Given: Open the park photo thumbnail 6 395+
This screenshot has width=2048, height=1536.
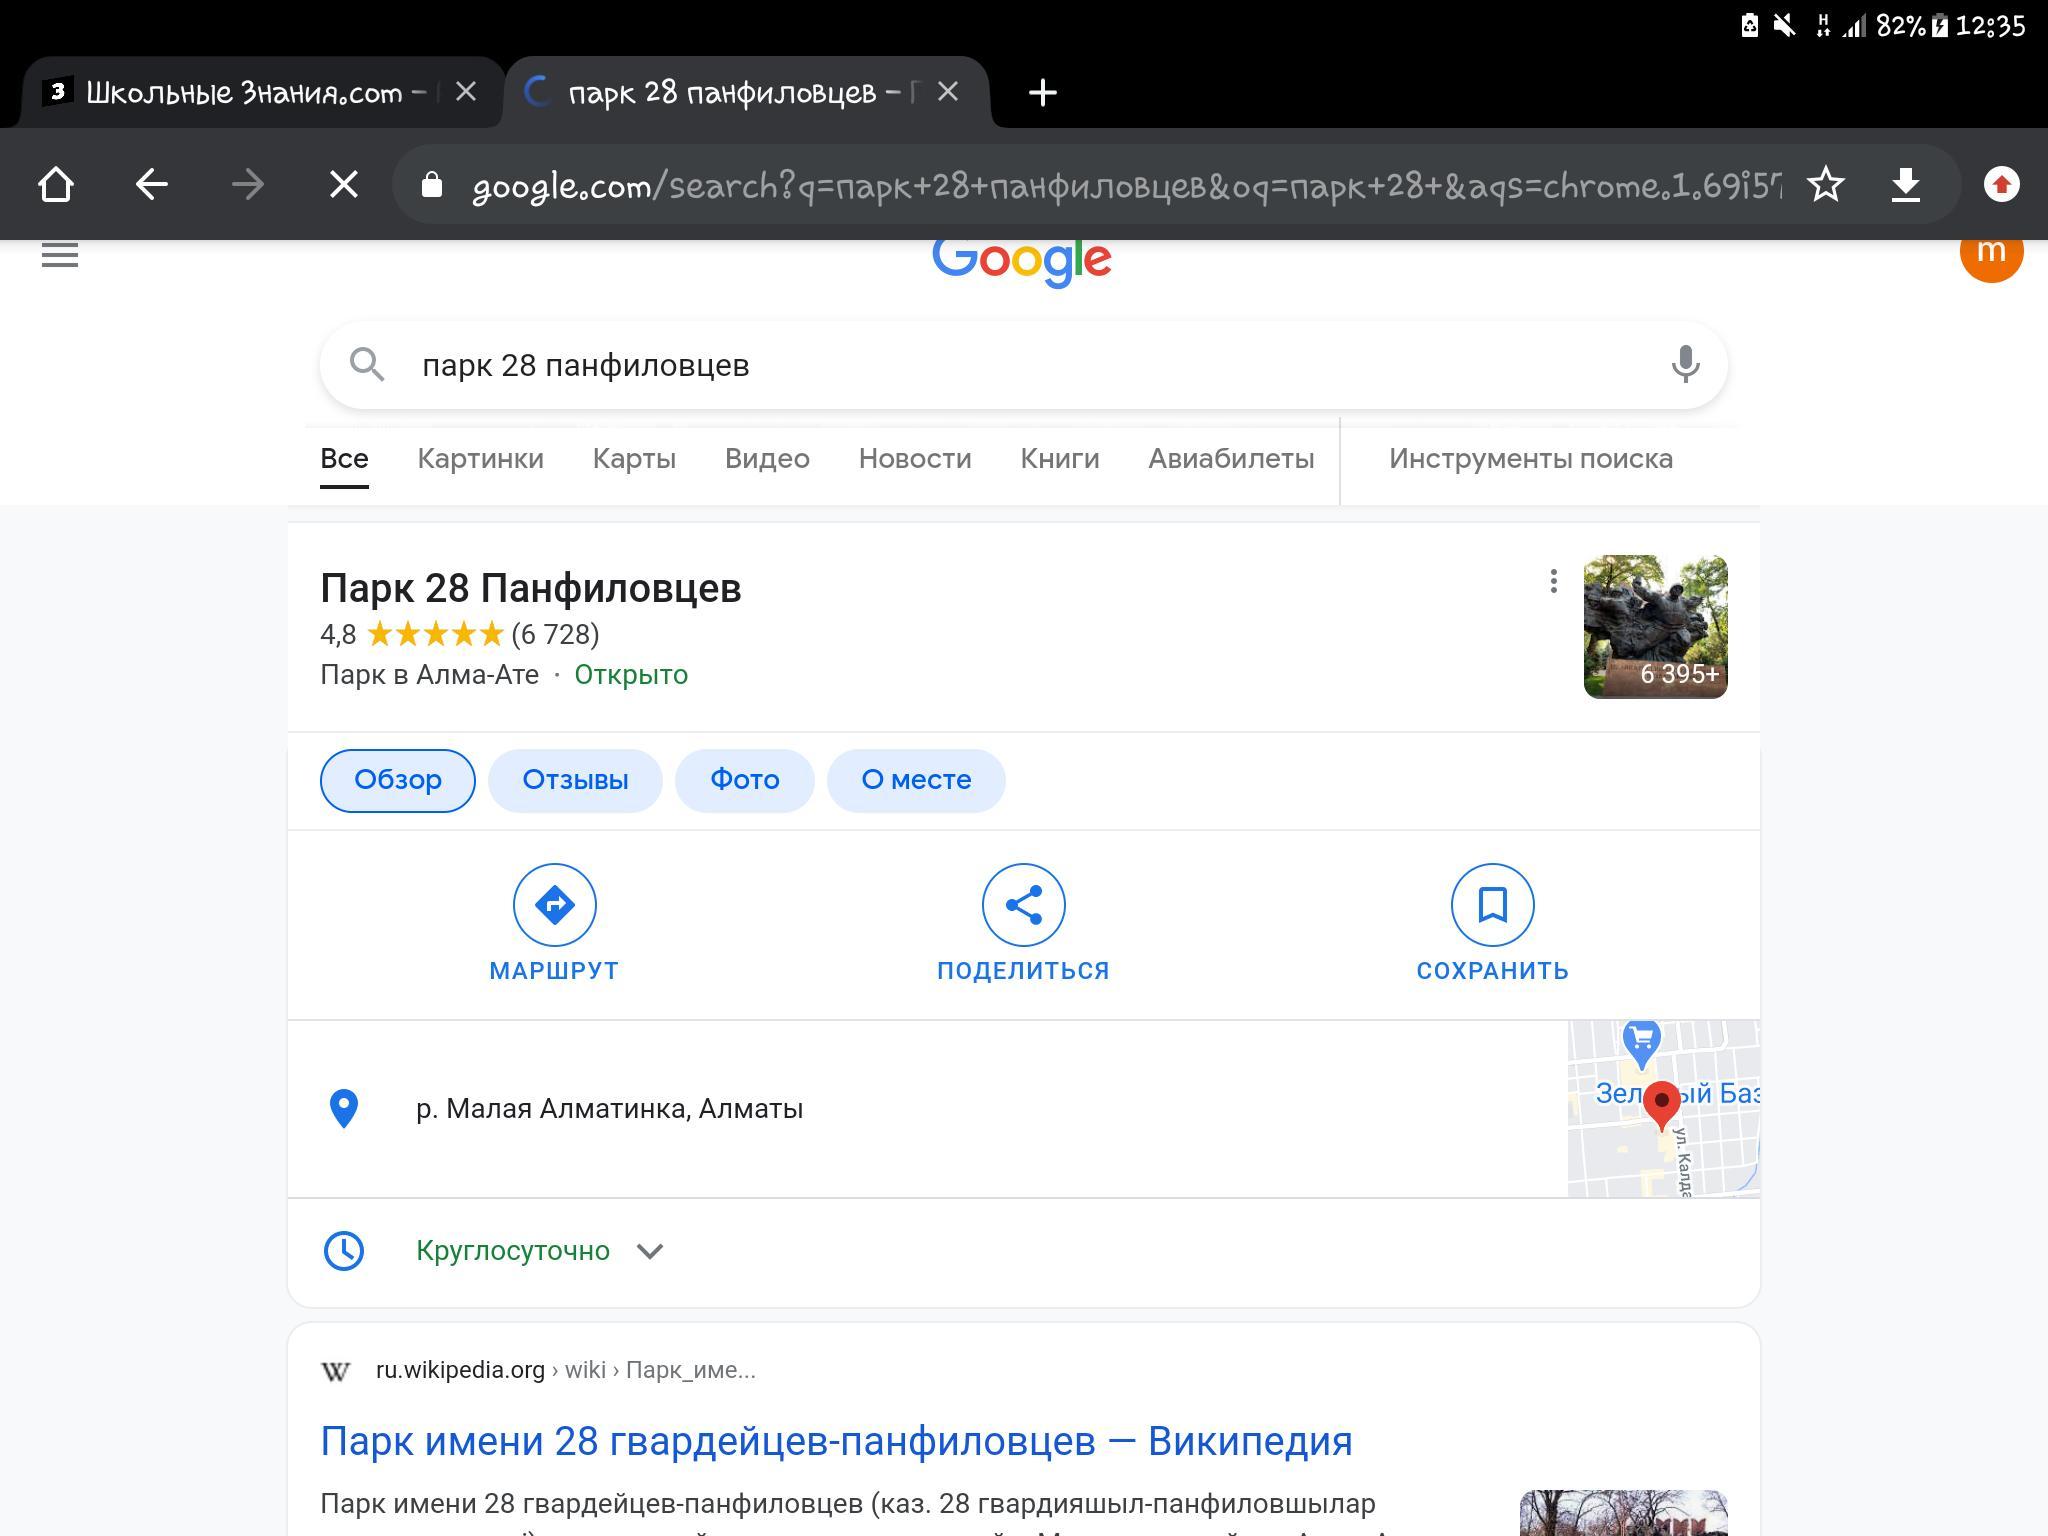Looking at the screenshot, I should (x=1655, y=627).
